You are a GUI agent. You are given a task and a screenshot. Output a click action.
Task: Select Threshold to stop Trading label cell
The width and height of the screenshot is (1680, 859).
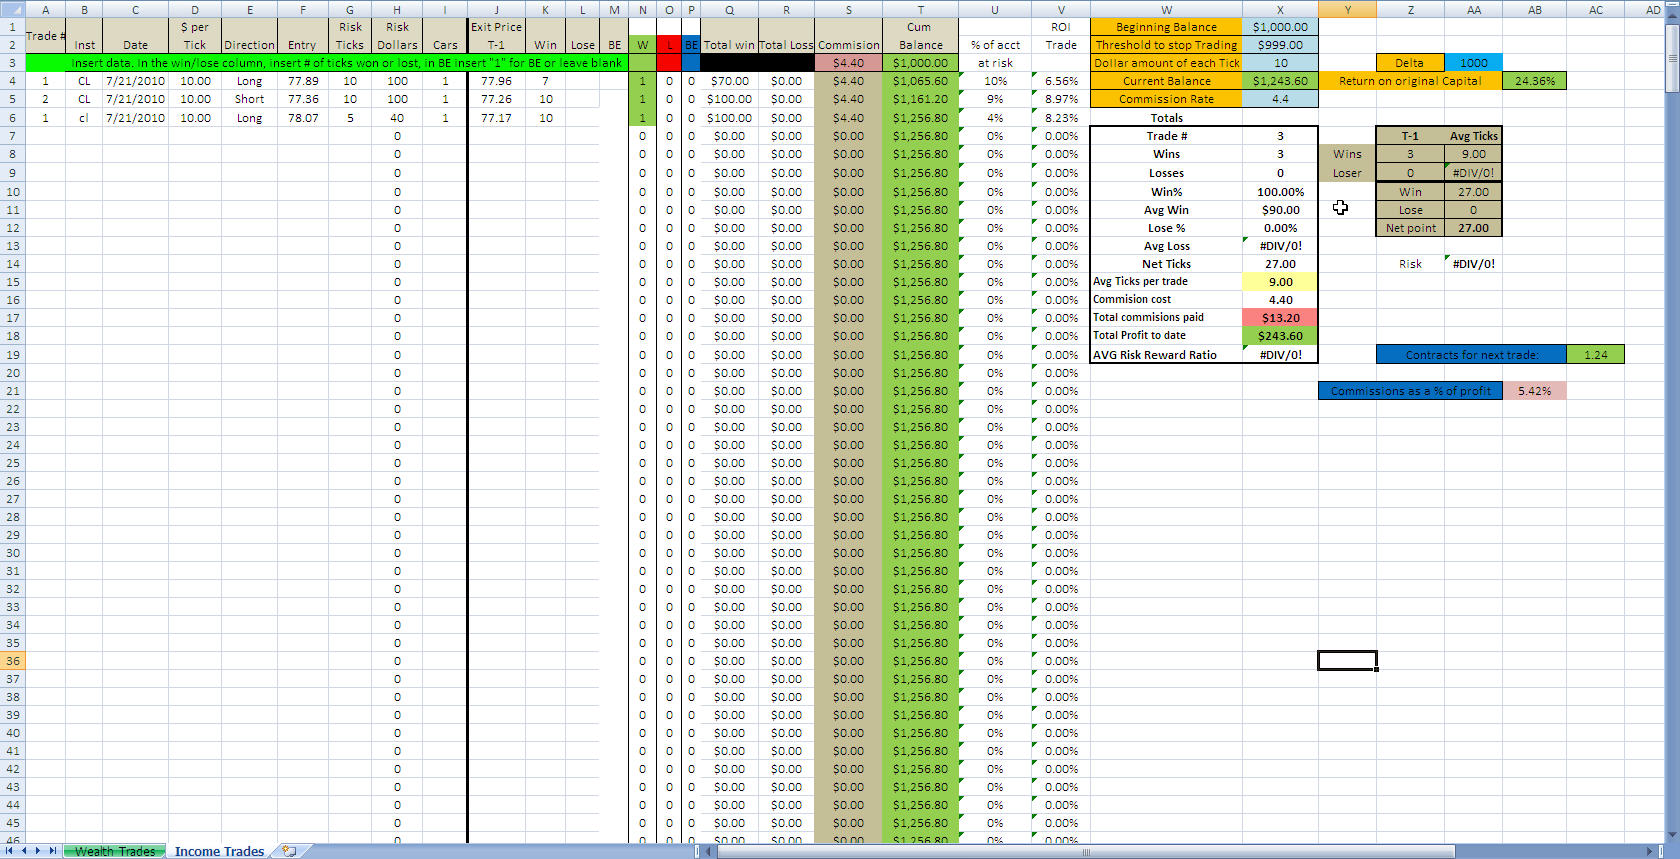[x=1166, y=45]
